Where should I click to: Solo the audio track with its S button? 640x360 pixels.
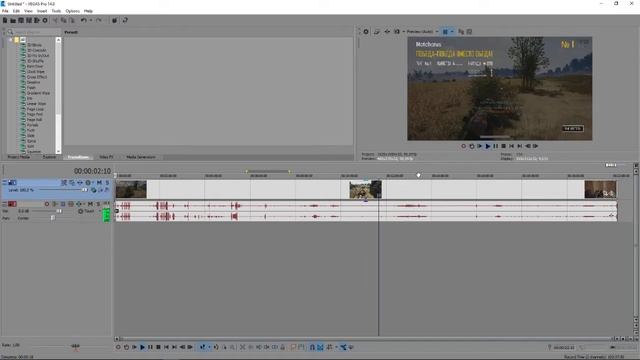point(98,204)
